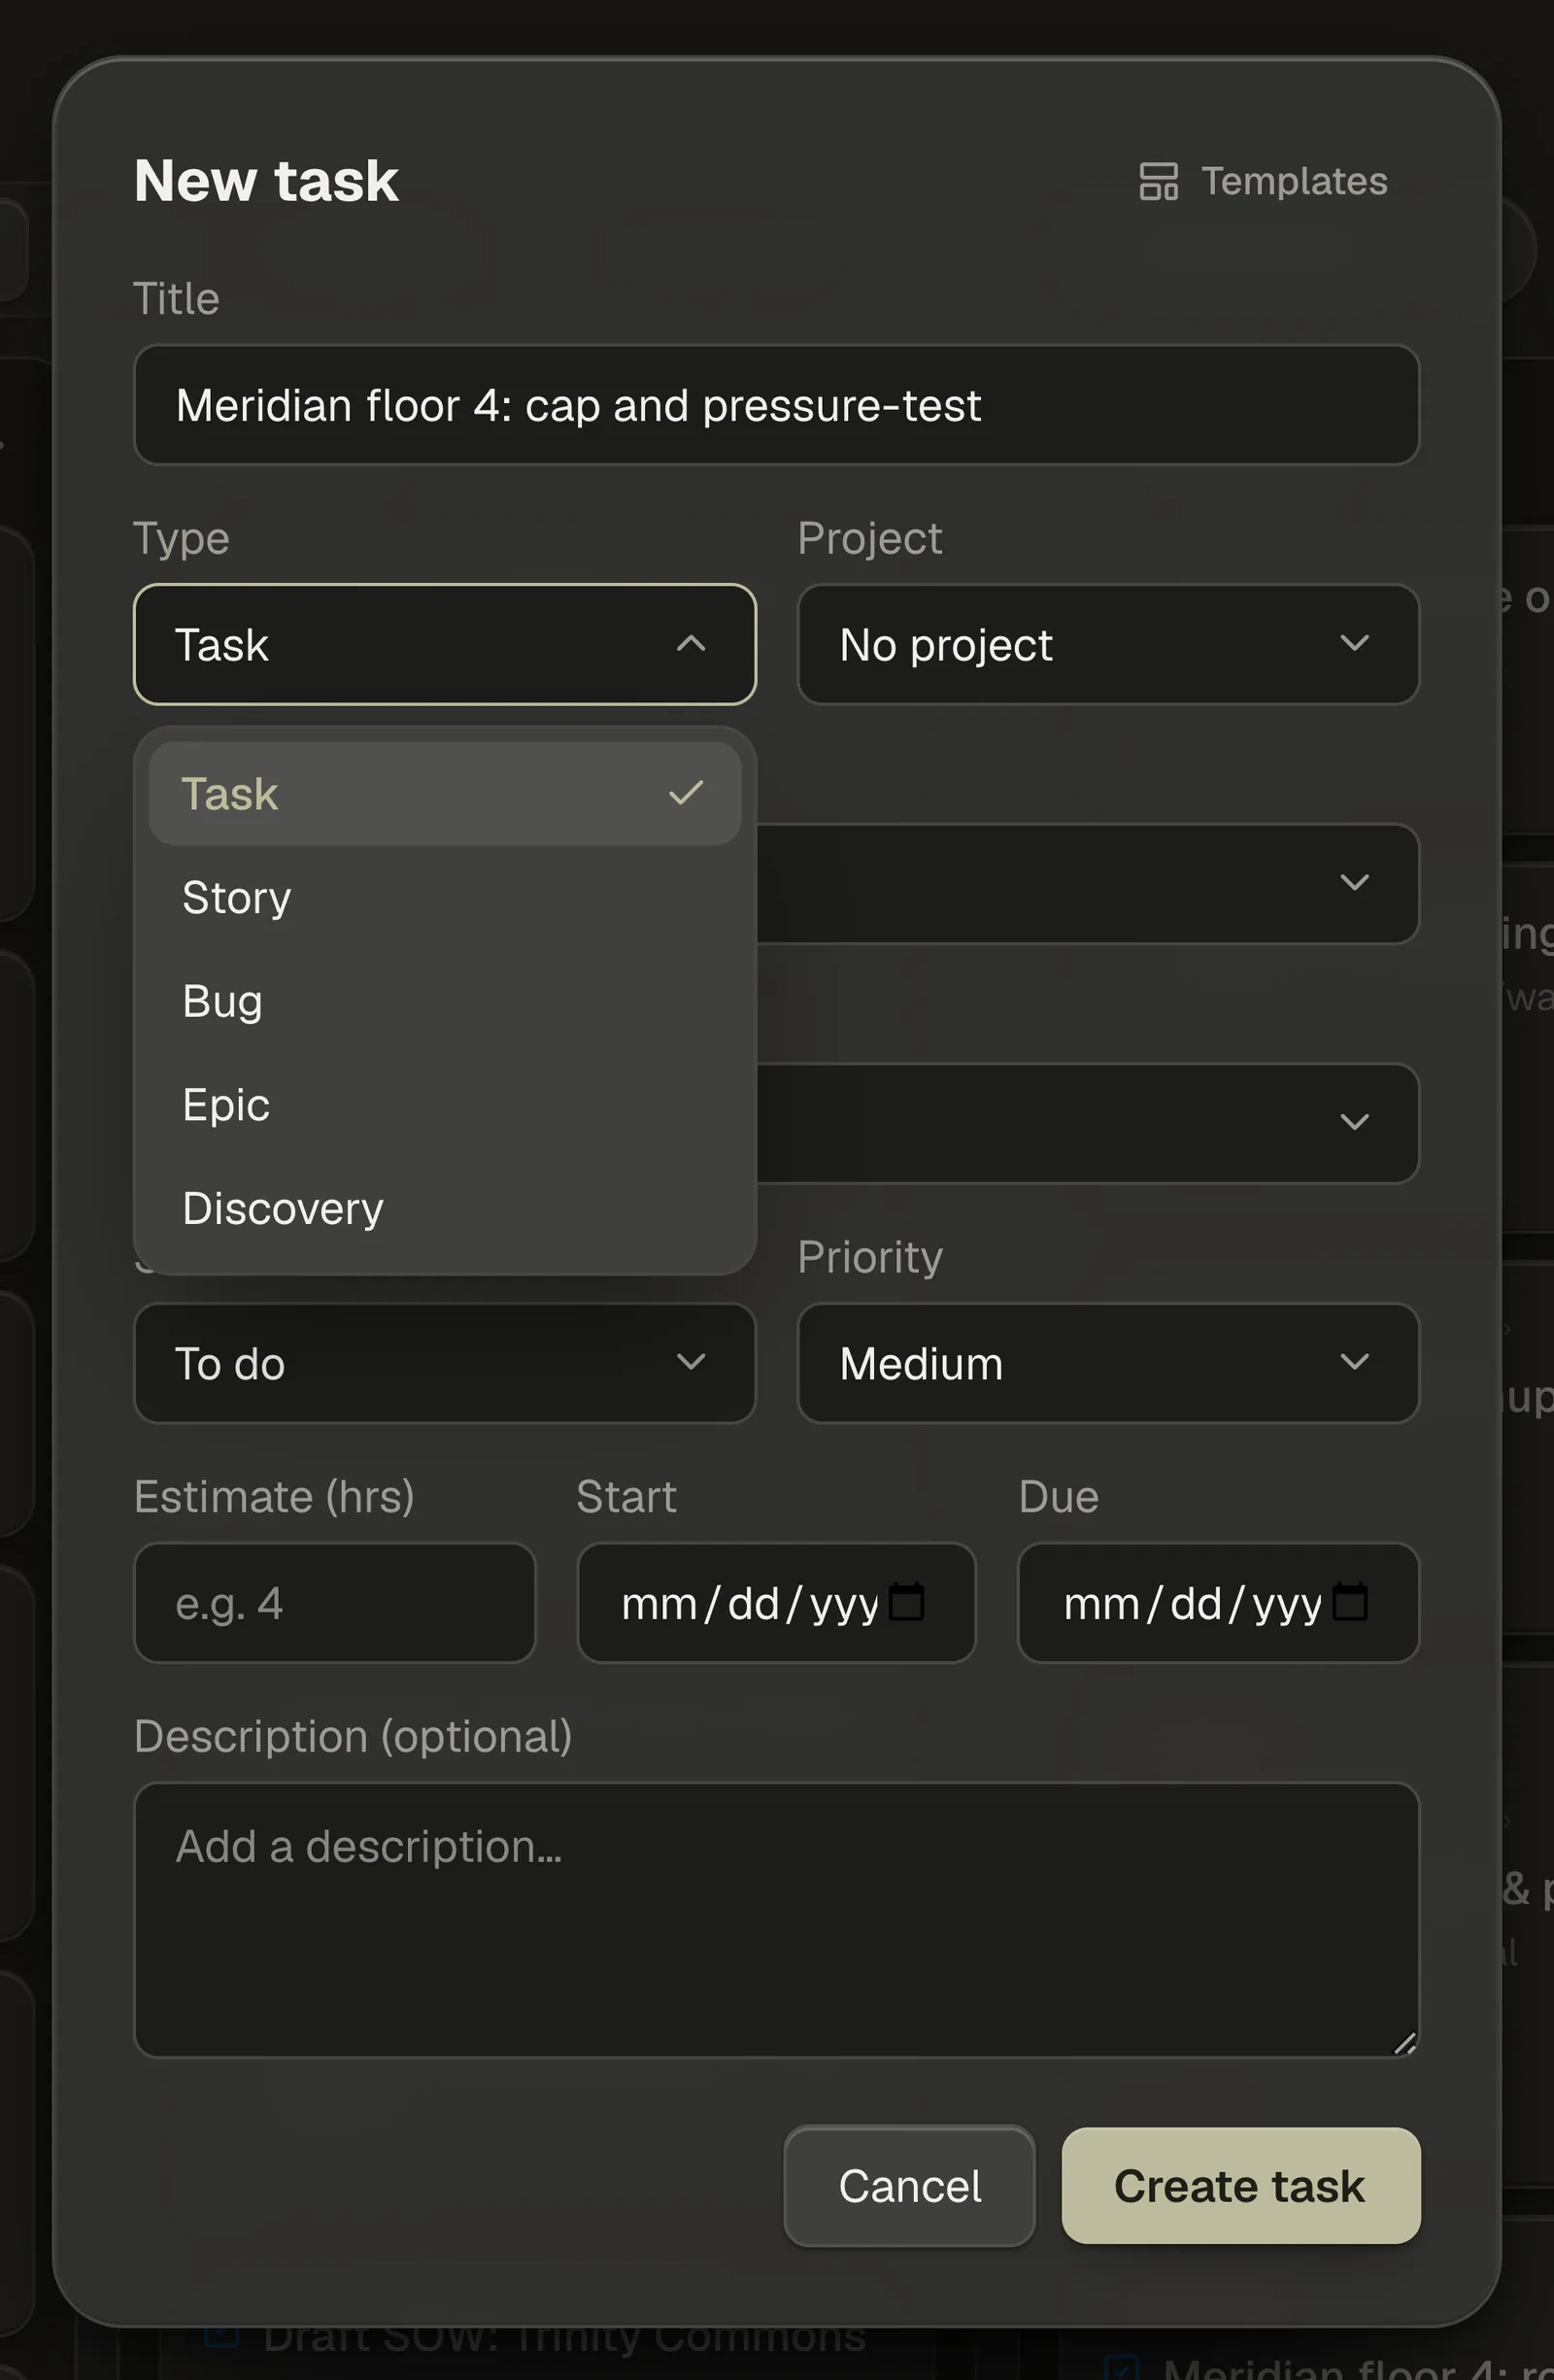1554x2380 pixels.
Task: Grab the description resize handle
Action: (1404, 2044)
